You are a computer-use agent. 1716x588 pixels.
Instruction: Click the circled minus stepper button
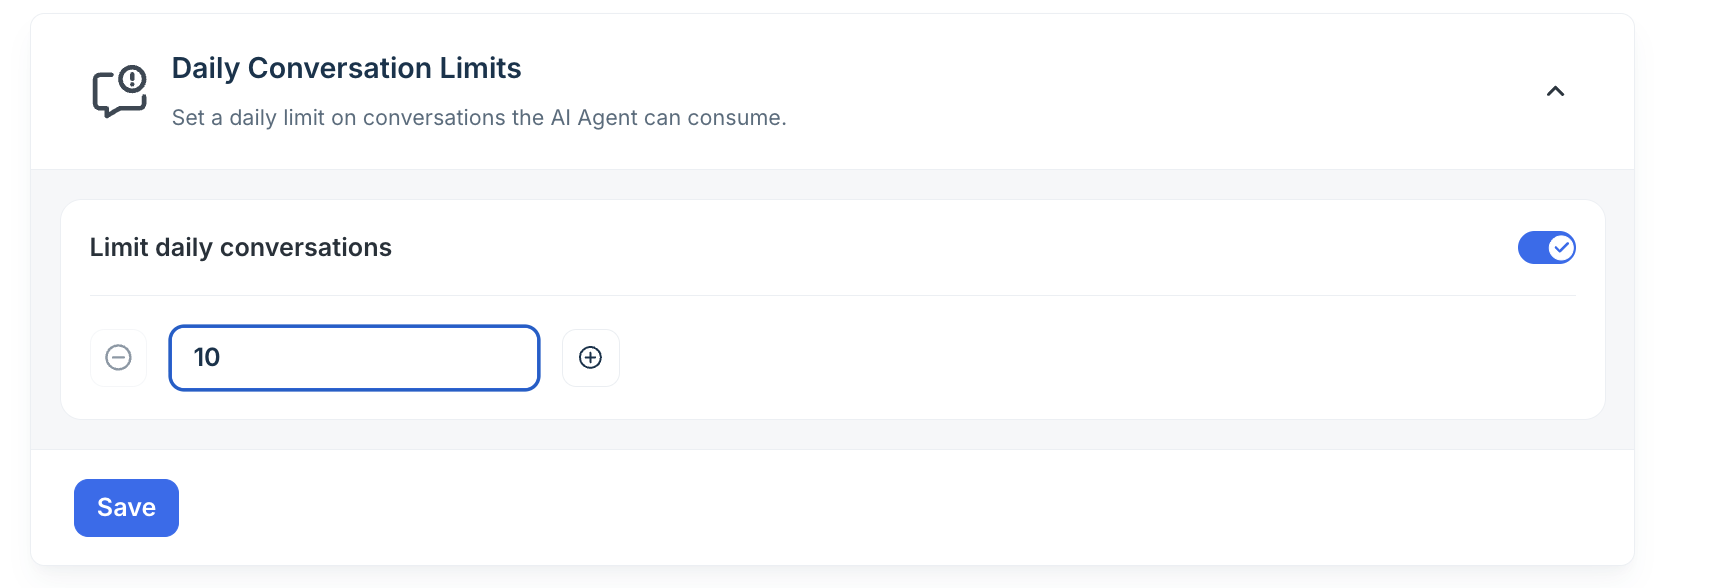118,357
